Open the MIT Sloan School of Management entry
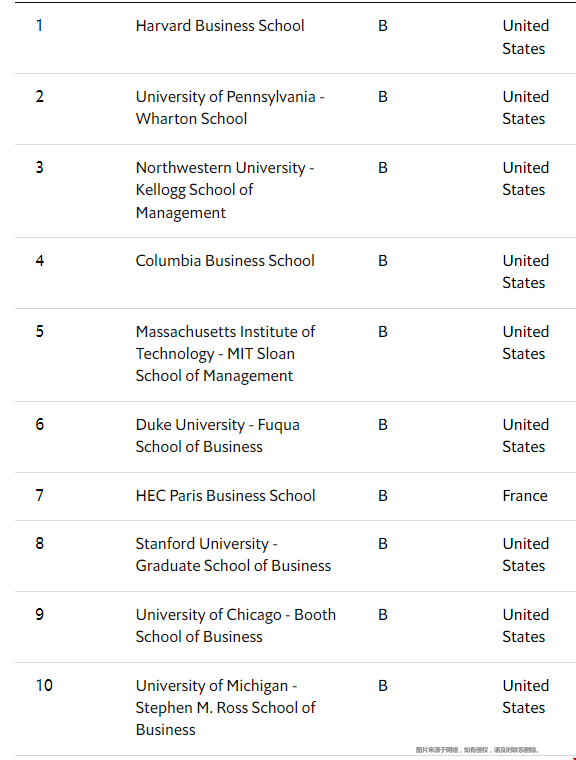Viewport: 576px width, 760px height. (225, 354)
